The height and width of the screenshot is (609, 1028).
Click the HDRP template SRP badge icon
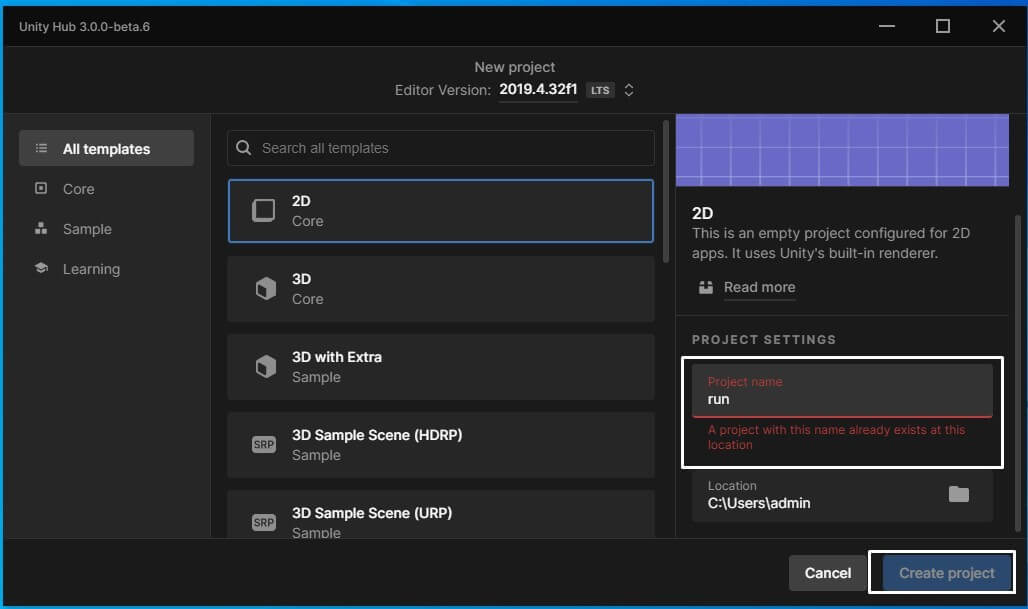coord(264,444)
